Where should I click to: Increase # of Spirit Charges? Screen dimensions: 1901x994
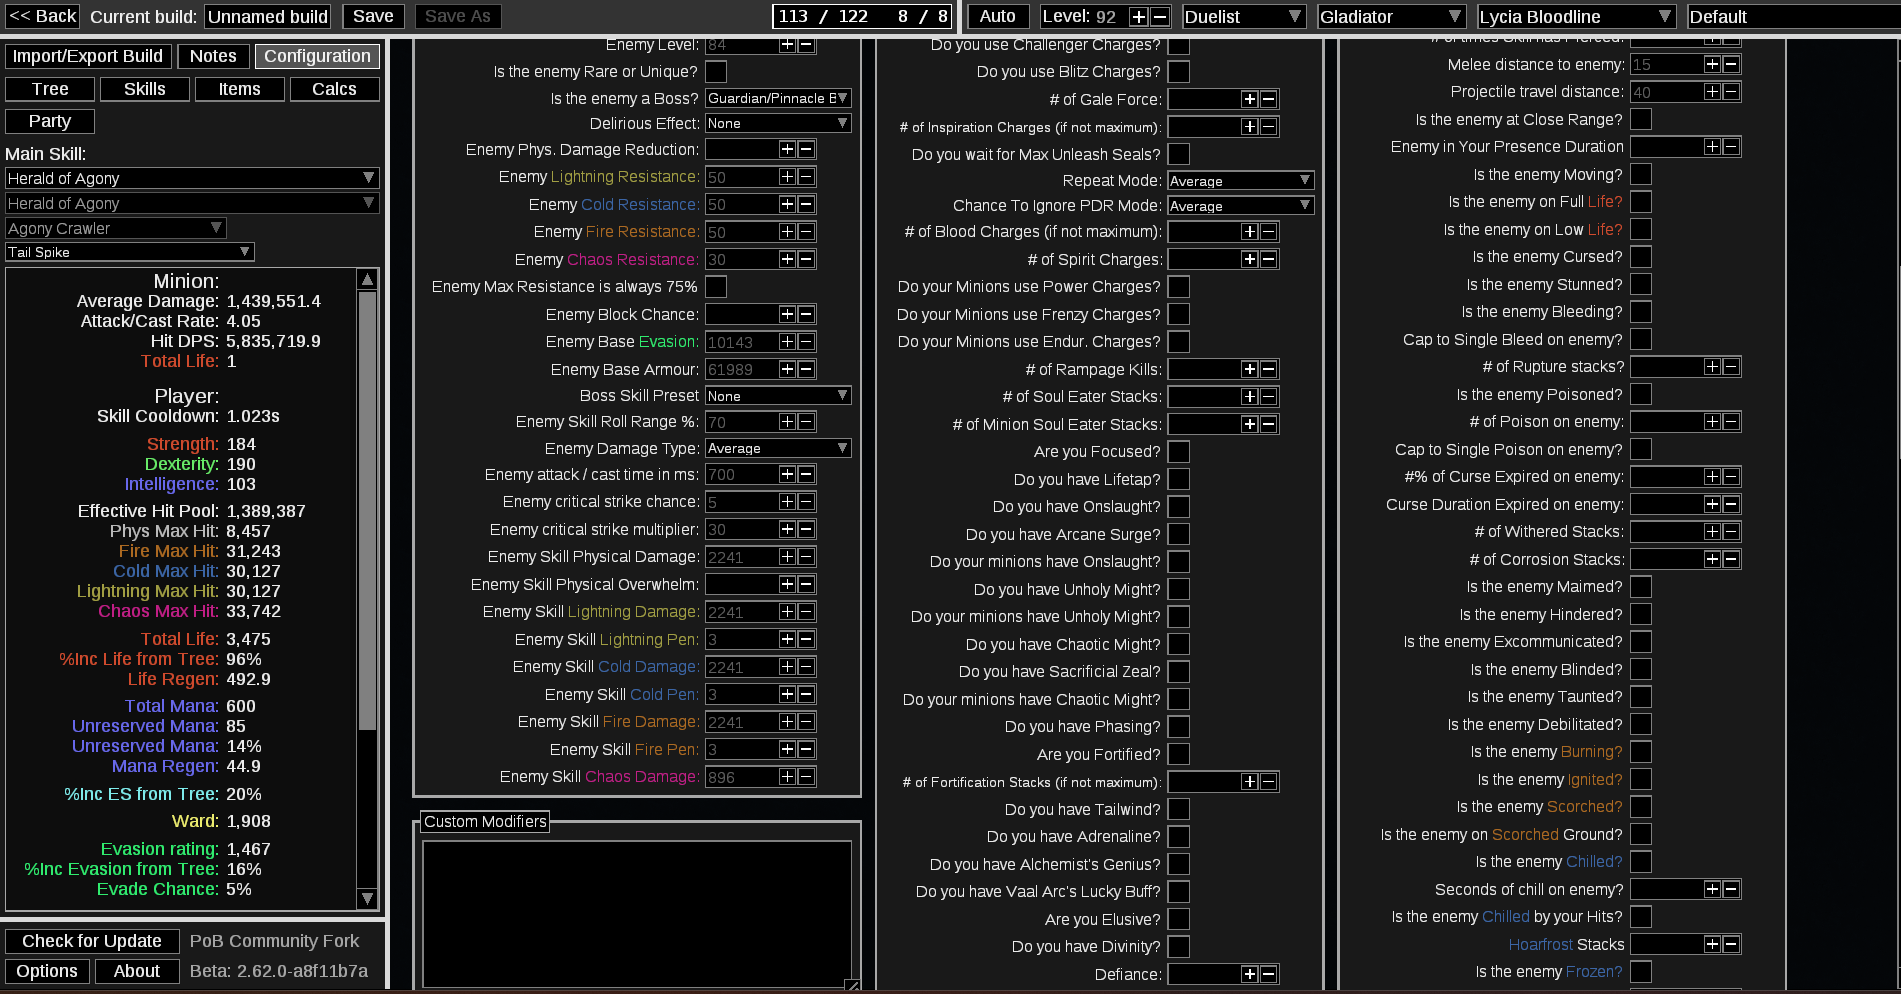tap(1250, 259)
